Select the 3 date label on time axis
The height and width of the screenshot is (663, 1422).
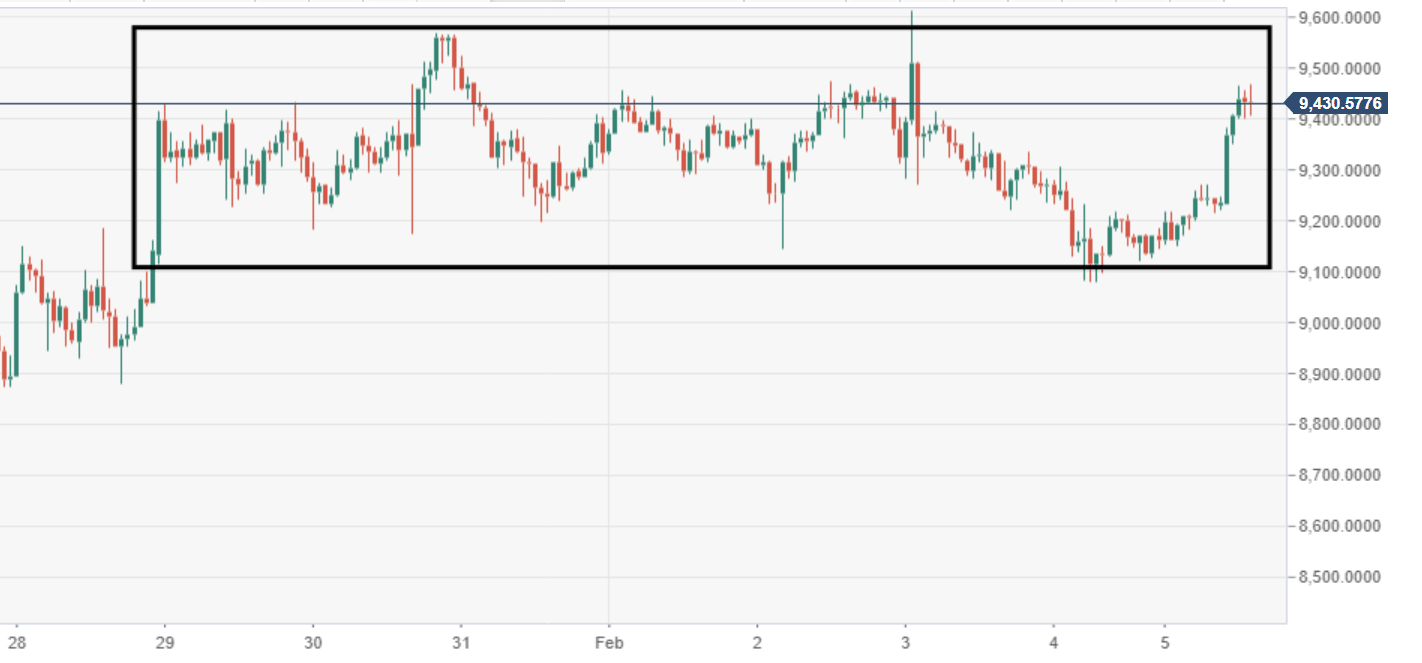pyautogui.click(x=905, y=640)
